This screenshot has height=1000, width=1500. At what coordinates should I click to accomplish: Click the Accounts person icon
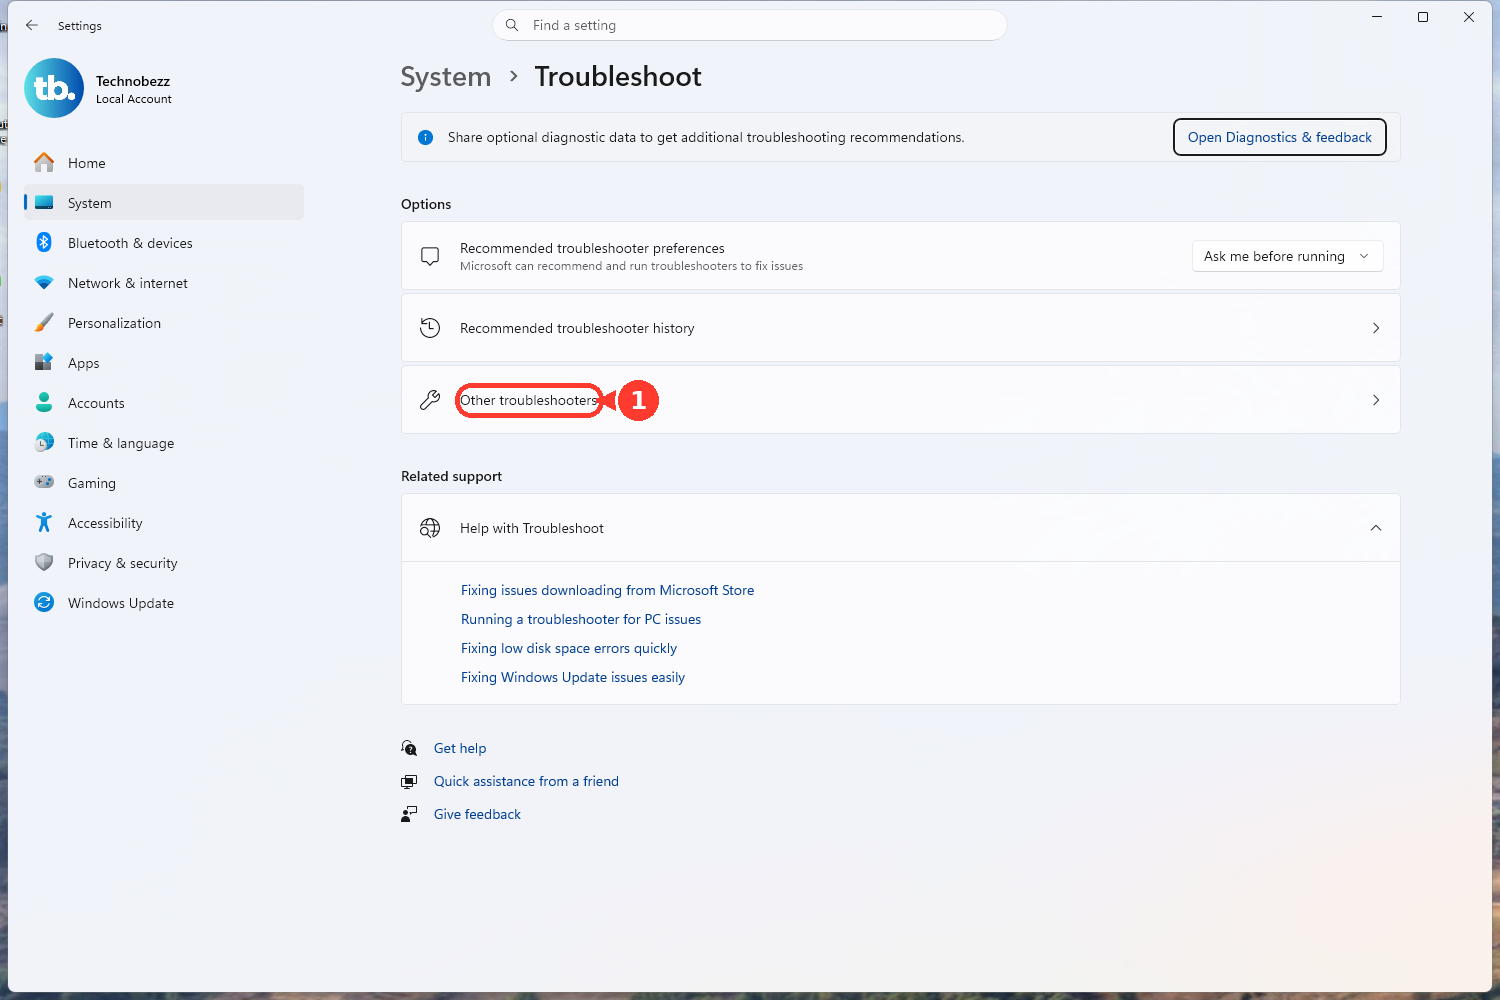[x=44, y=402]
